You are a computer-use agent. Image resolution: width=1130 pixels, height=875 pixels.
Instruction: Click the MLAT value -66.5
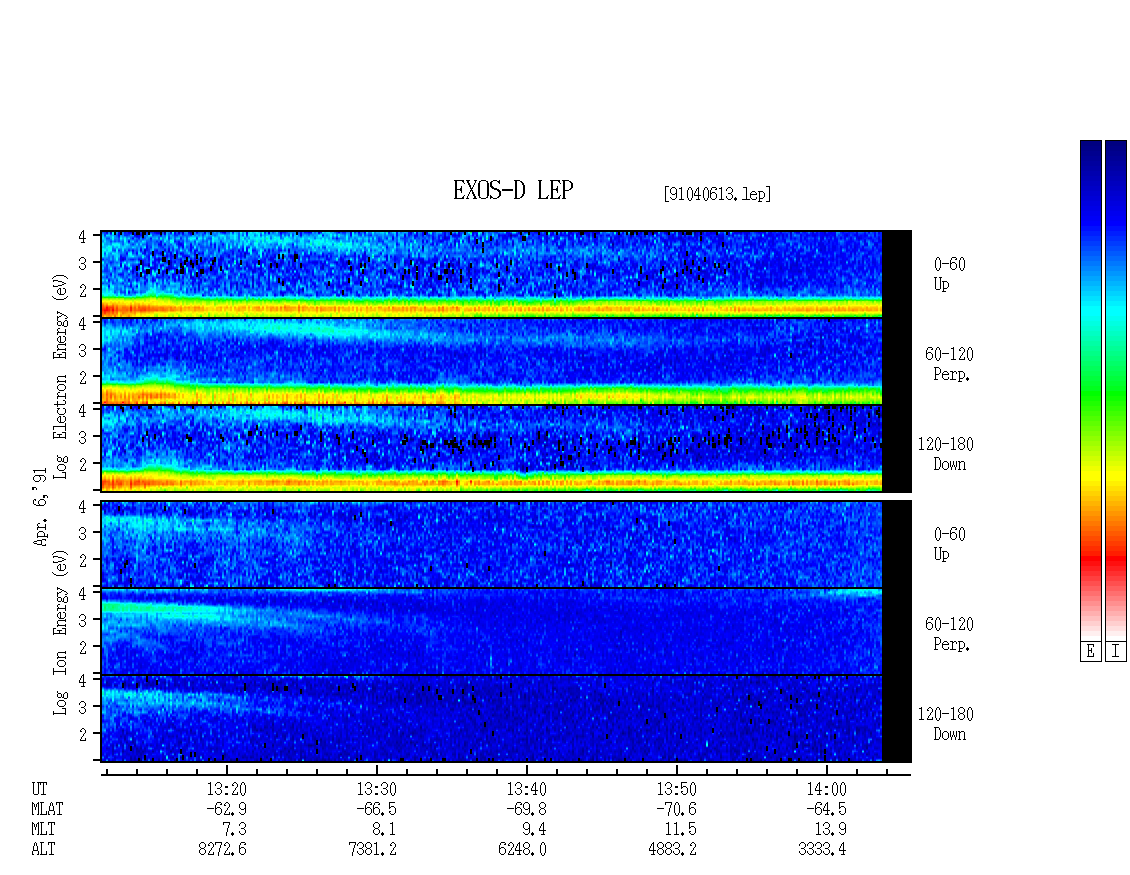(376, 809)
